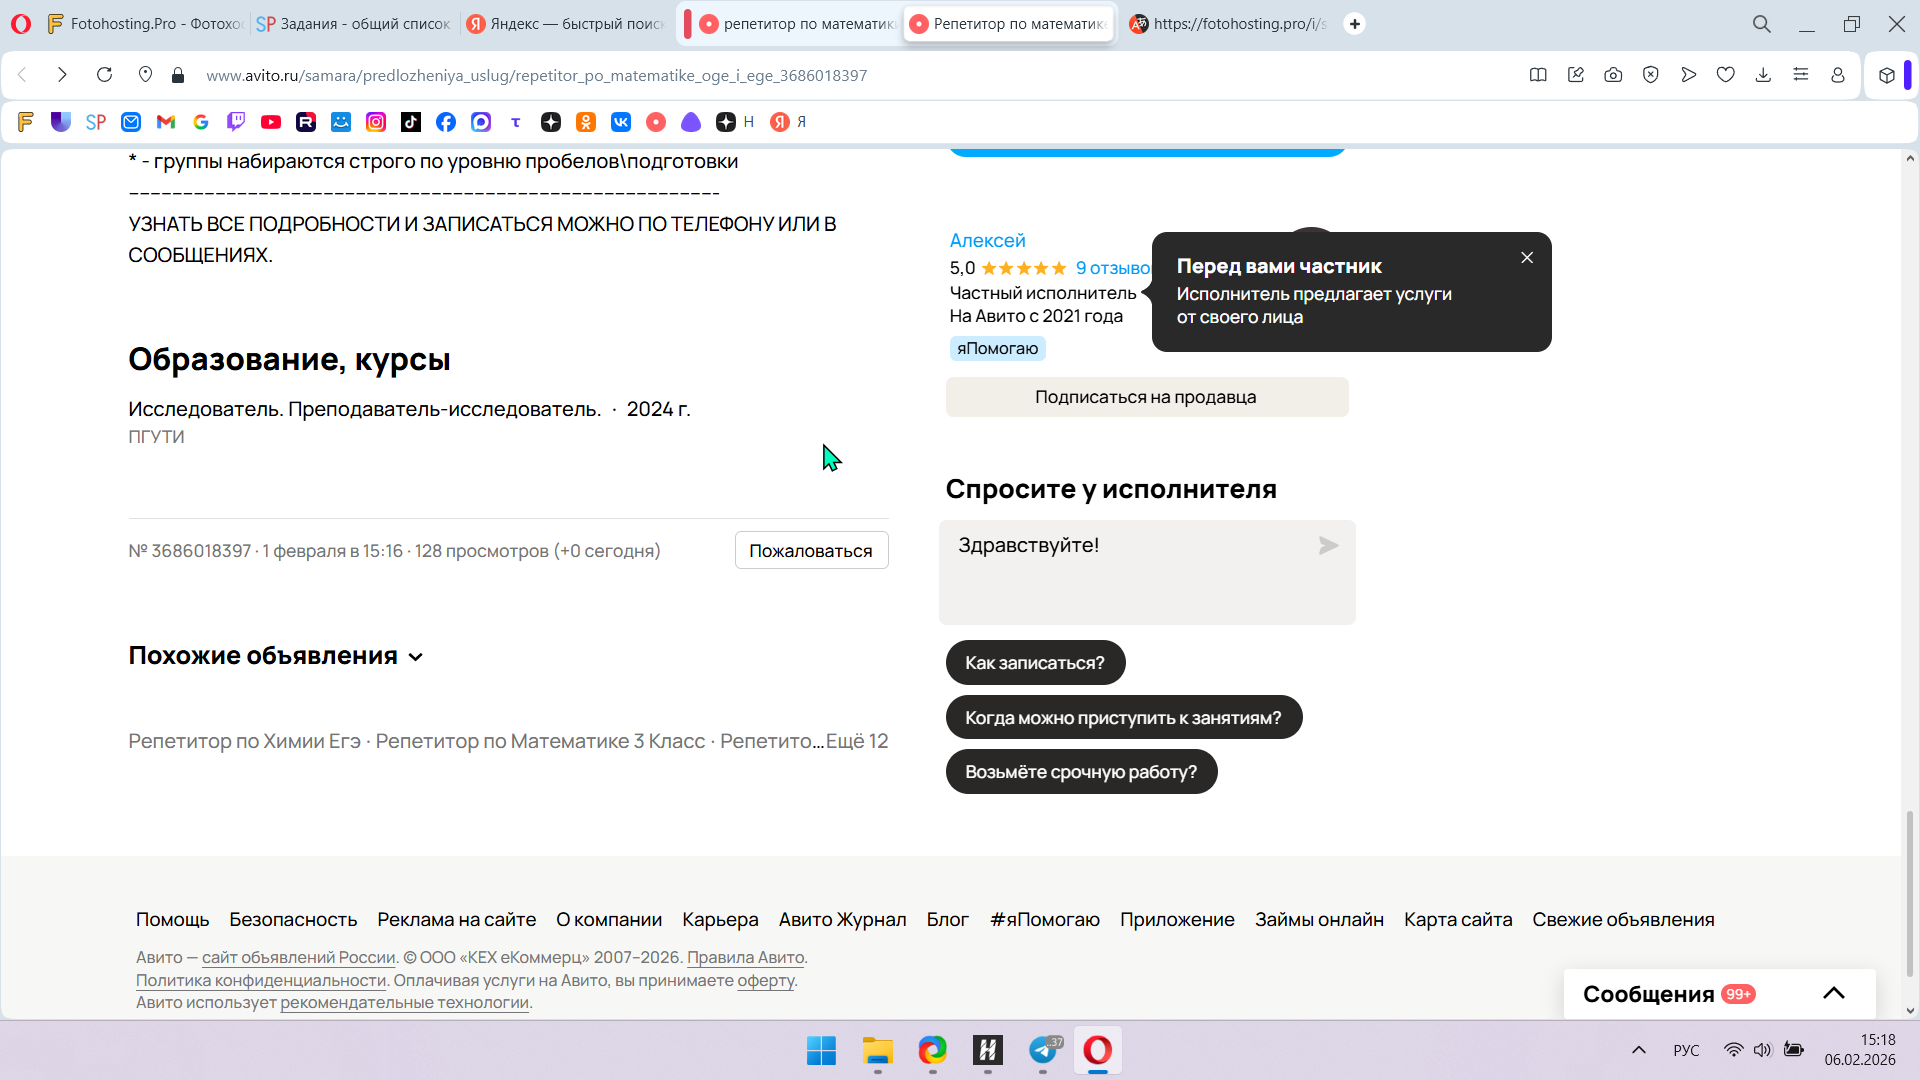
Task: Click the heart bookmark icon in toolbar
Action: point(1726,75)
